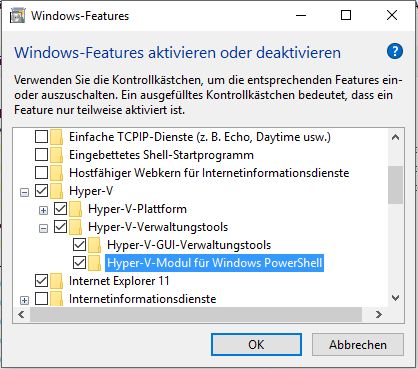418x369 pixels.
Task: Maximize the Windows-Features window
Action: pos(346,15)
